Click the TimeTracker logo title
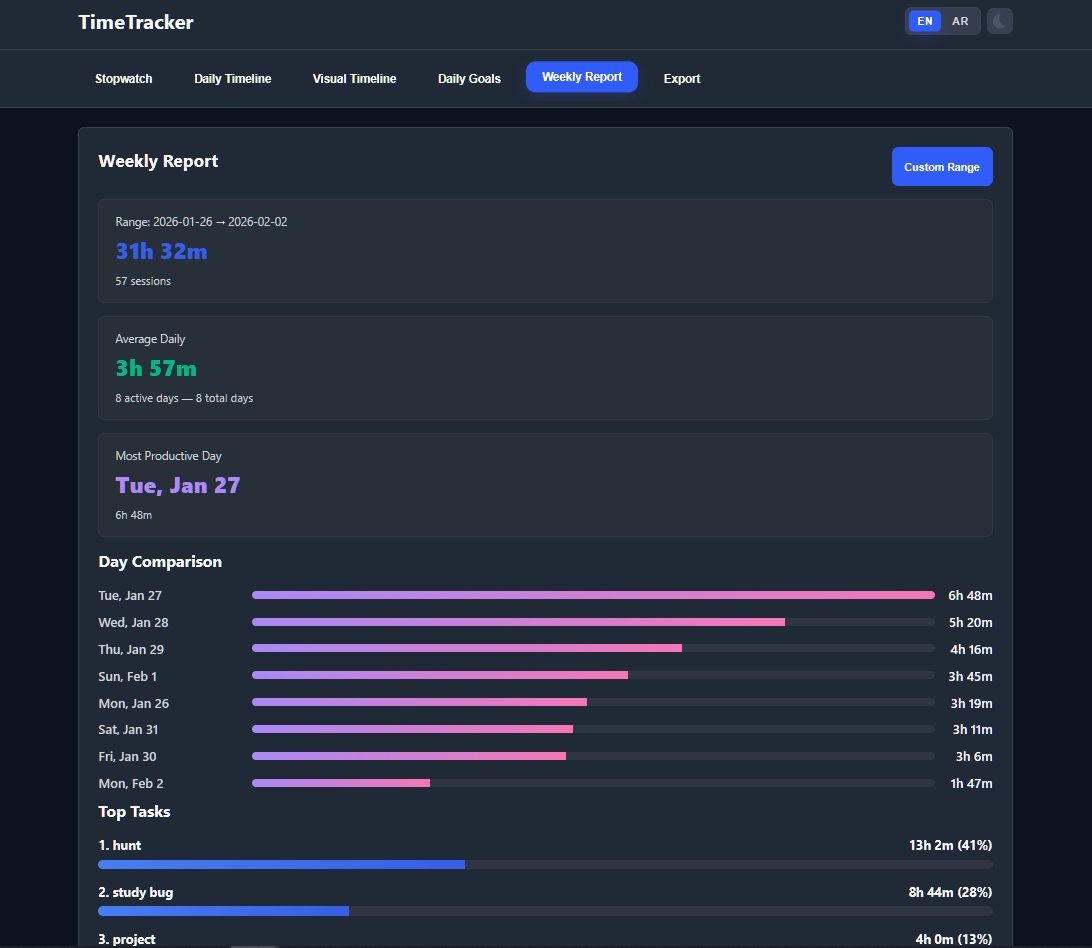The width and height of the screenshot is (1092, 948). pos(136,22)
